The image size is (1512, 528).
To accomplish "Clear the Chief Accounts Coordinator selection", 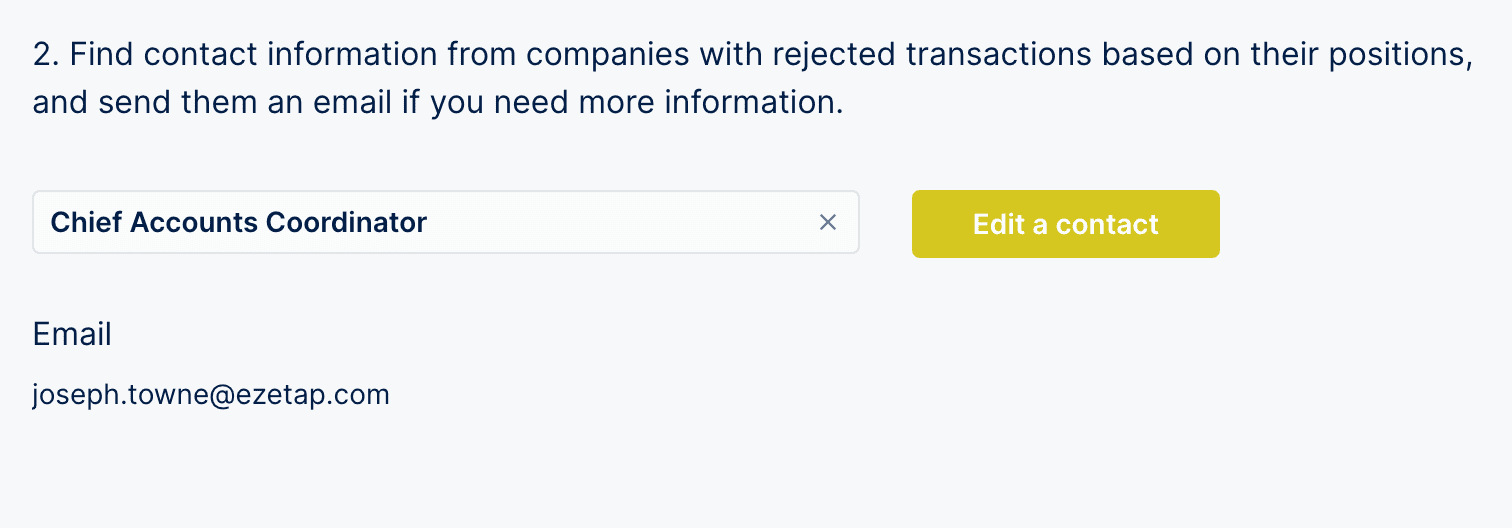I will click(x=827, y=222).
